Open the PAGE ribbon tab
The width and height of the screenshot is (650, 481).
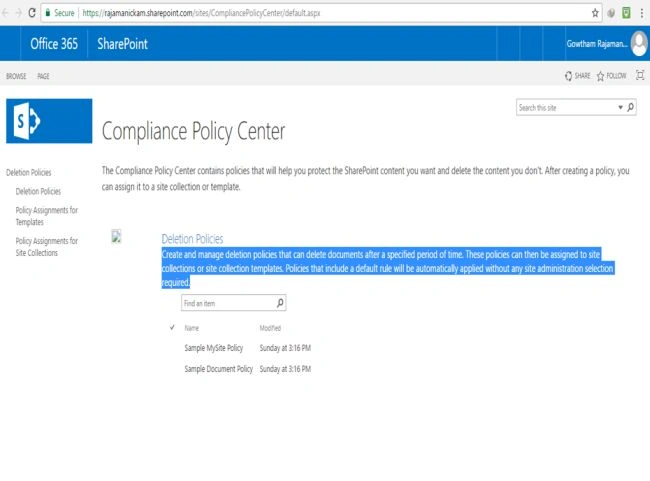pyautogui.click(x=43, y=76)
